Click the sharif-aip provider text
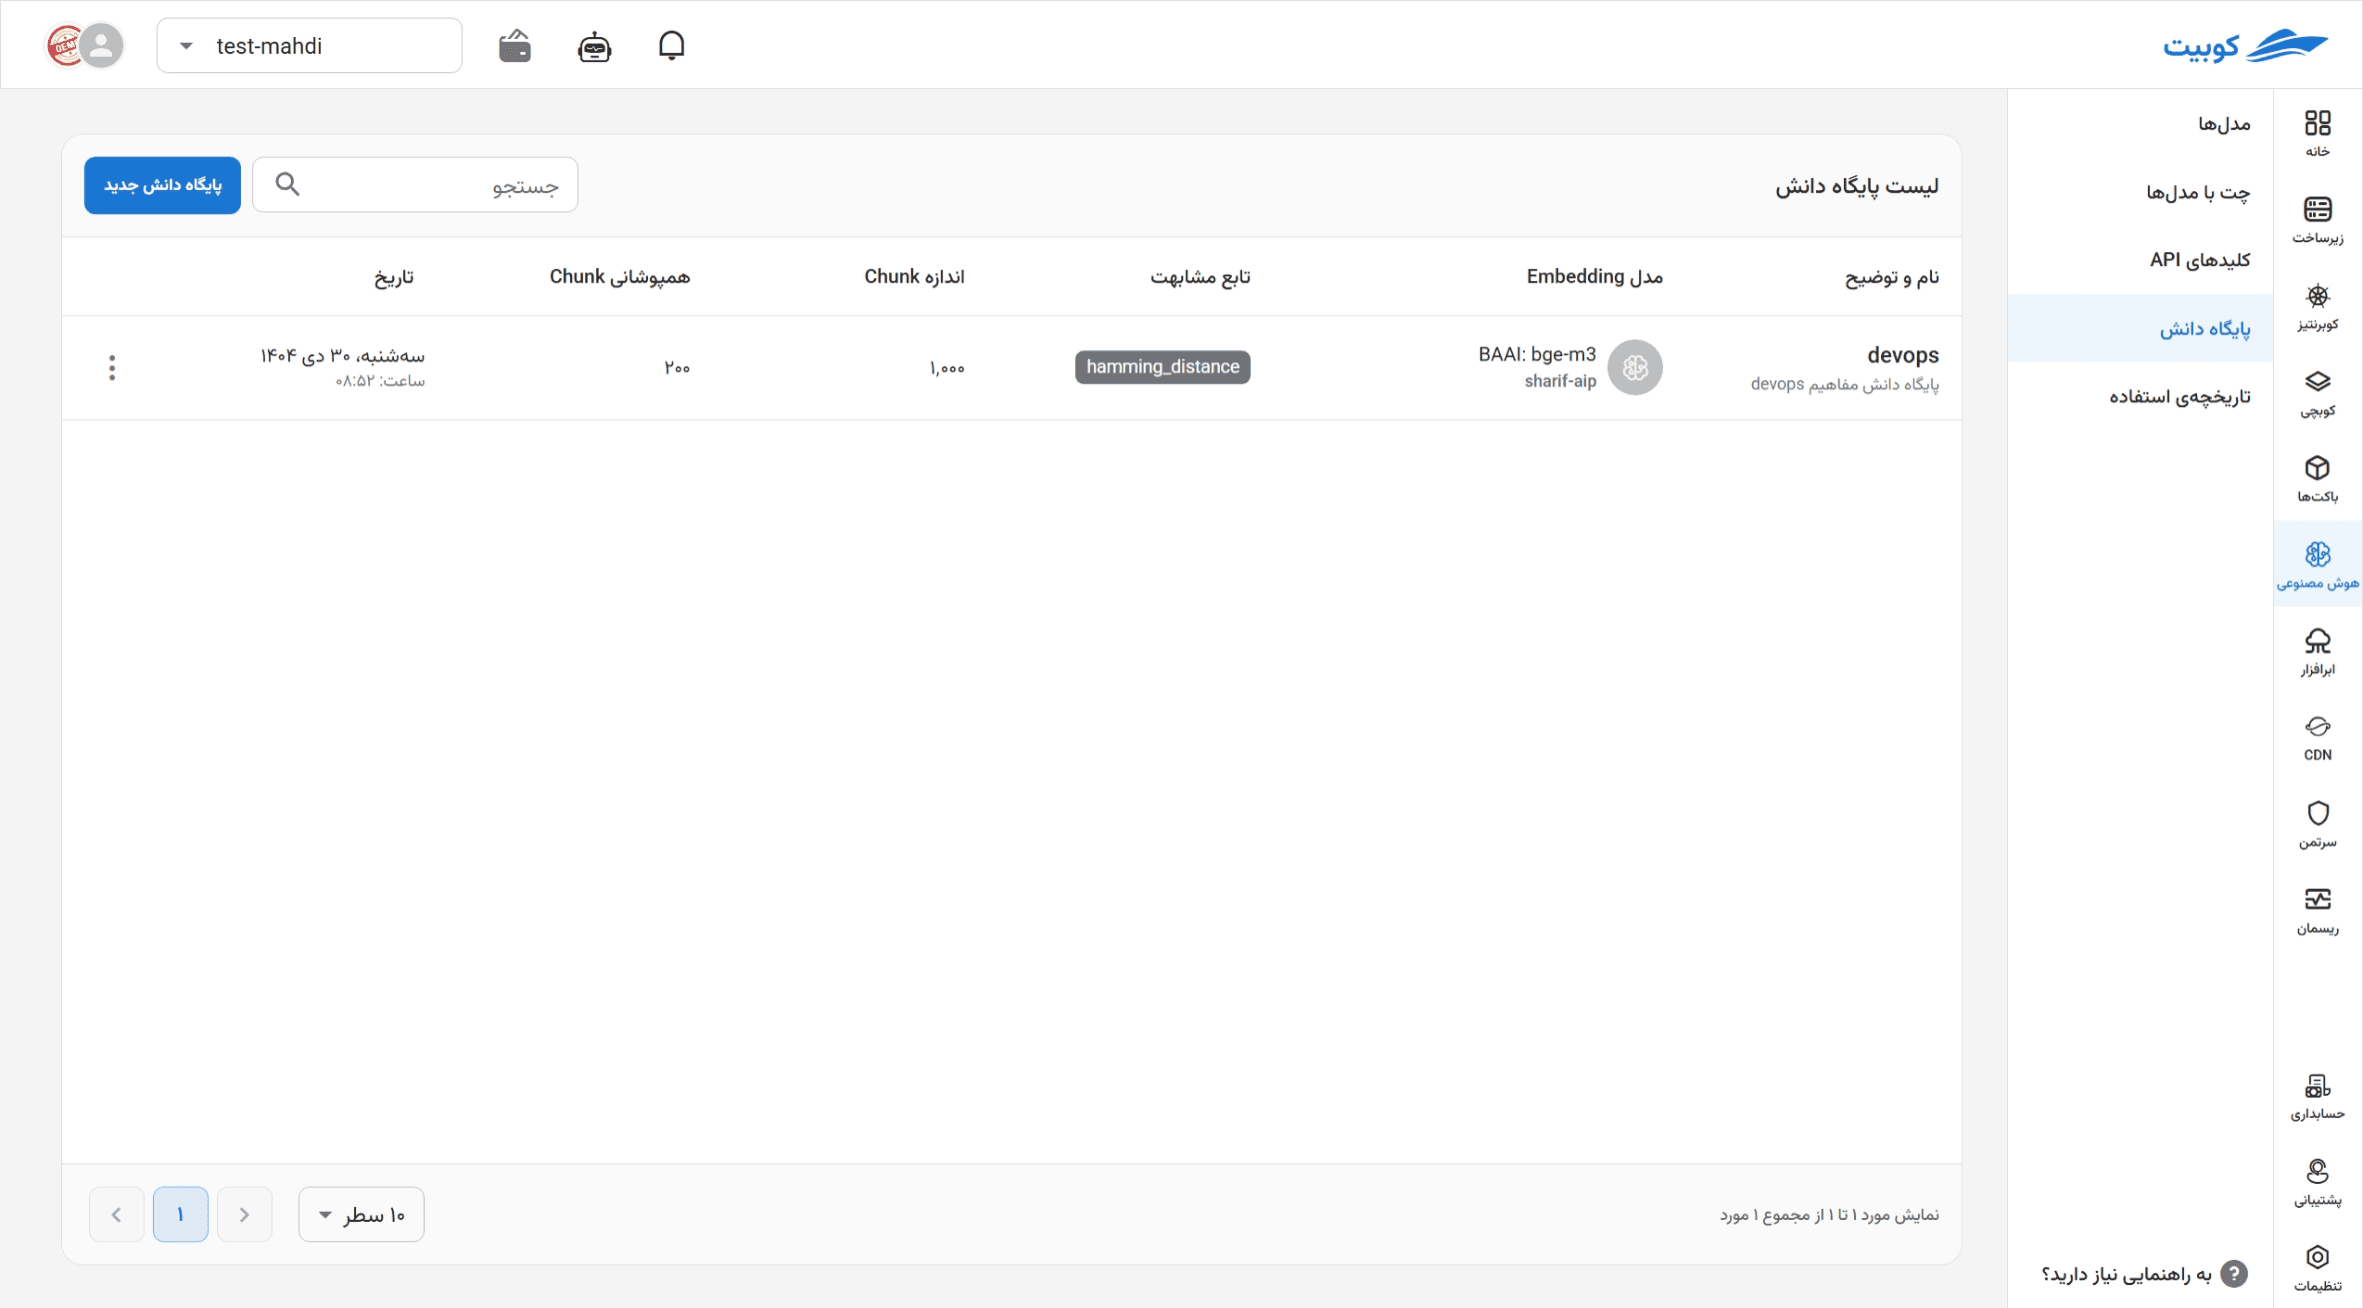 pyautogui.click(x=1560, y=381)
